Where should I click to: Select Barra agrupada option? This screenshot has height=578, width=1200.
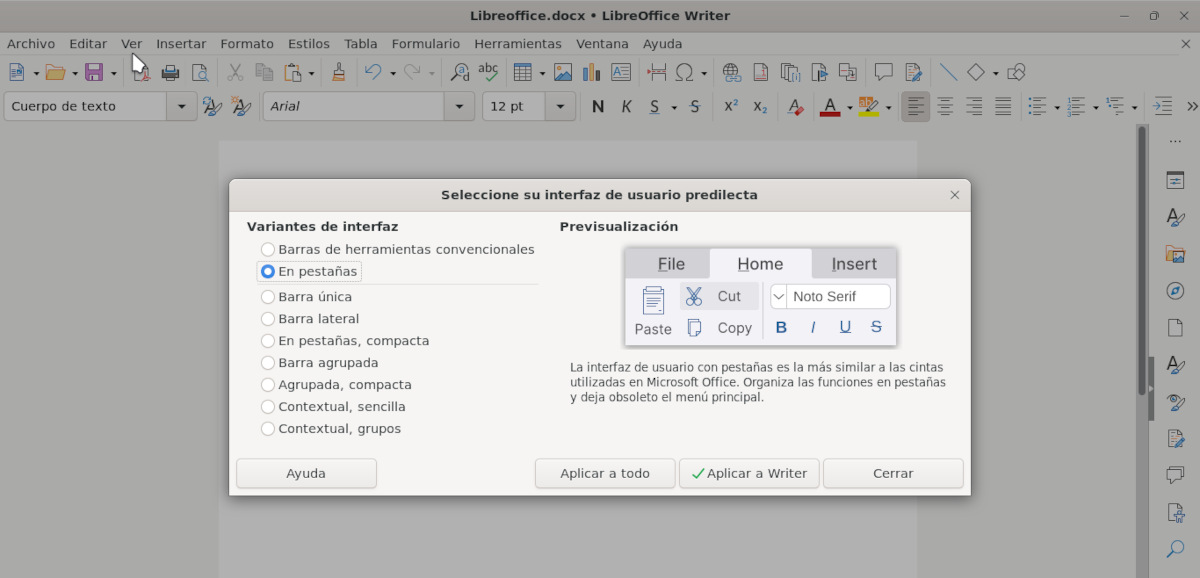click(320, 363)
